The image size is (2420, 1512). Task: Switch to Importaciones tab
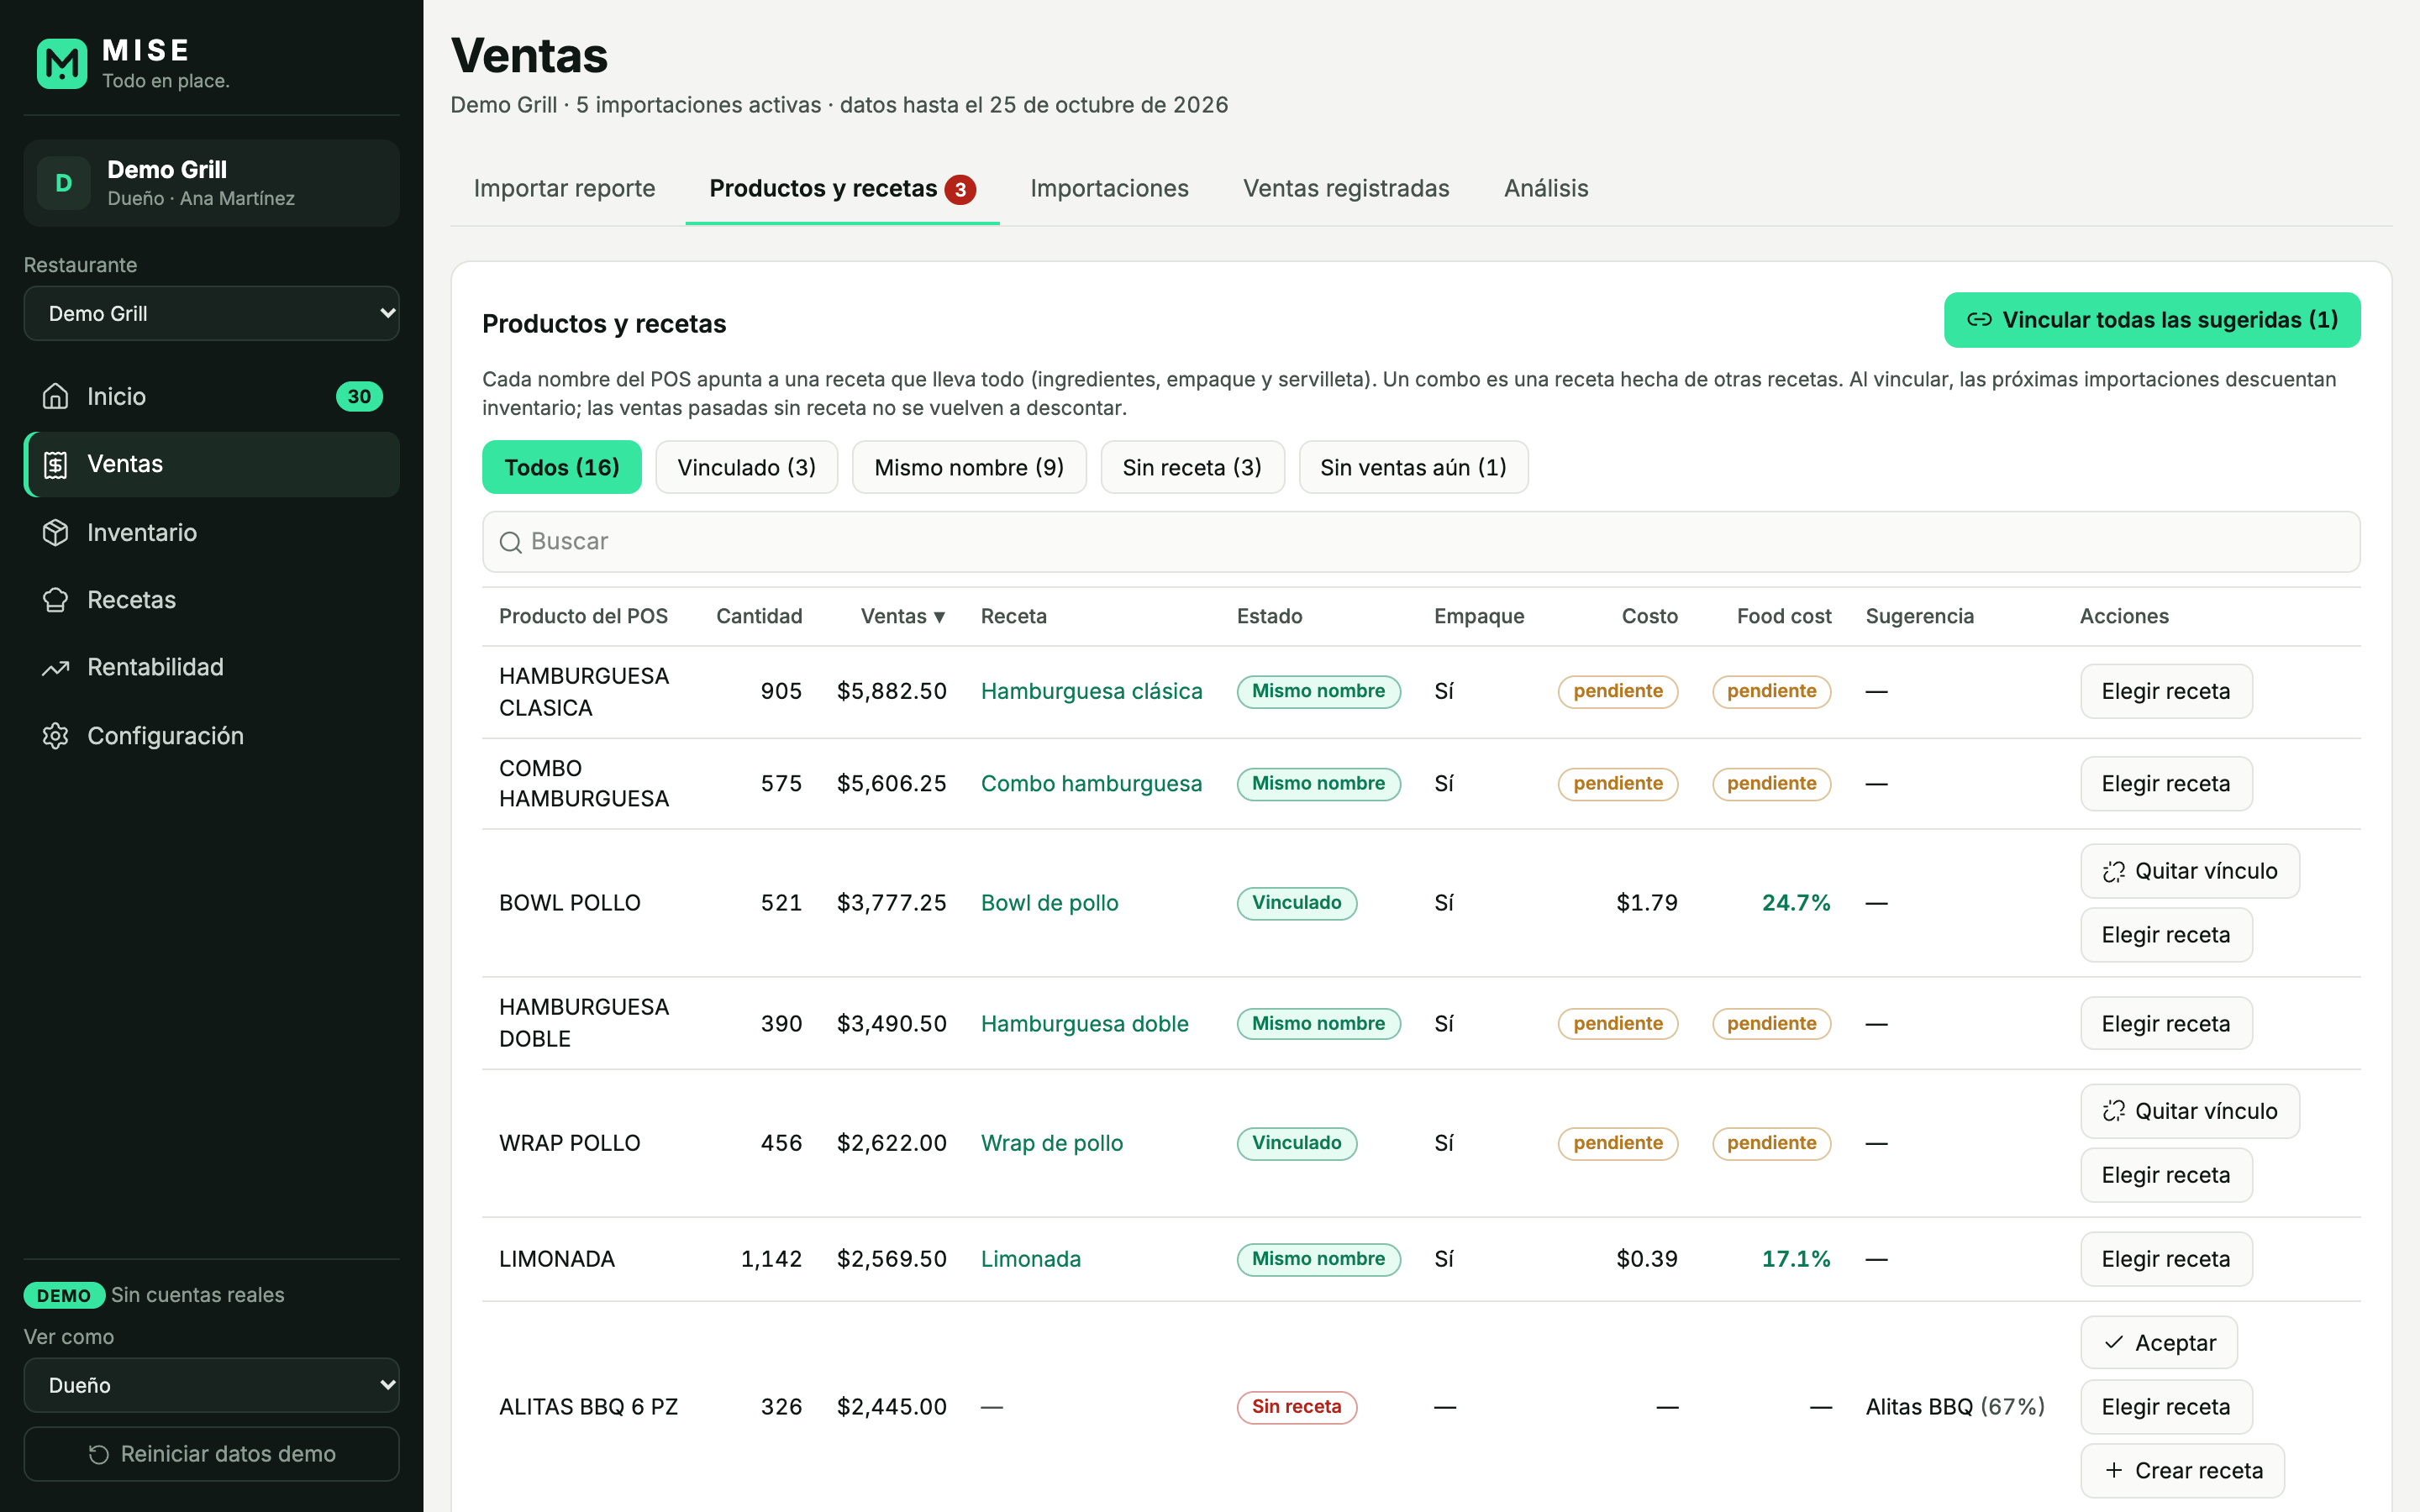[x=1109, y=189]
